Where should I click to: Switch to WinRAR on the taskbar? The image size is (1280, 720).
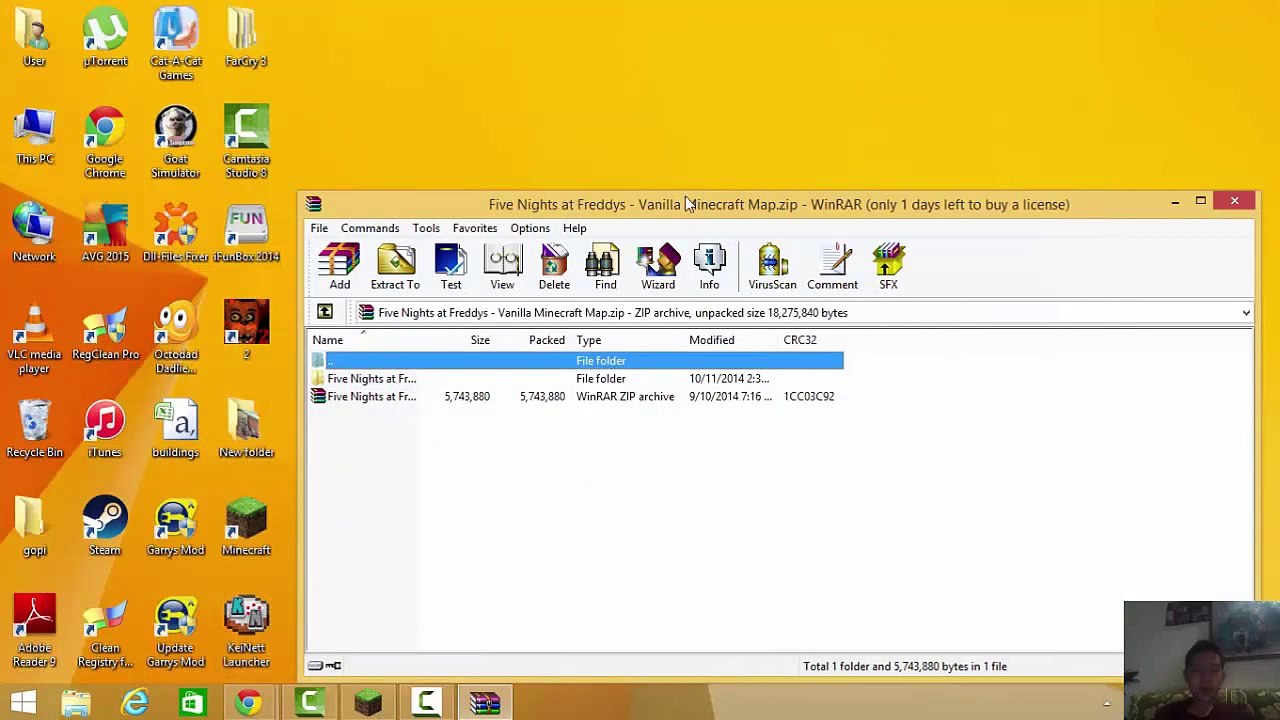[485, 702]
